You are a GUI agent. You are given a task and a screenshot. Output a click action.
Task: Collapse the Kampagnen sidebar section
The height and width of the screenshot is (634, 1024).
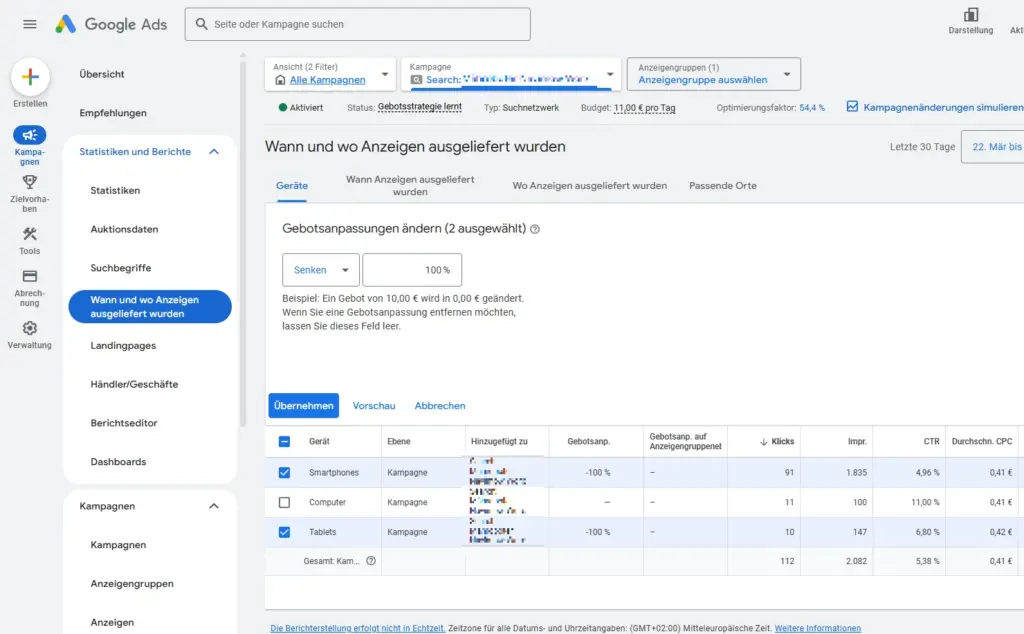pyautogui.click(x=214, y=506)
